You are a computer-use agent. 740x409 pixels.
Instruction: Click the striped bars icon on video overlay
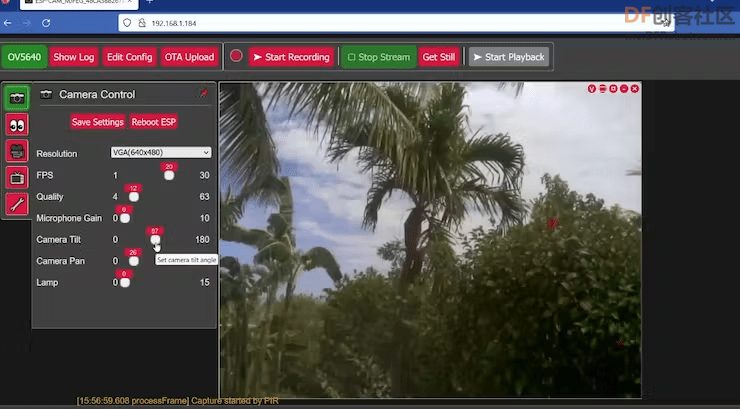[x=603, y=89]
